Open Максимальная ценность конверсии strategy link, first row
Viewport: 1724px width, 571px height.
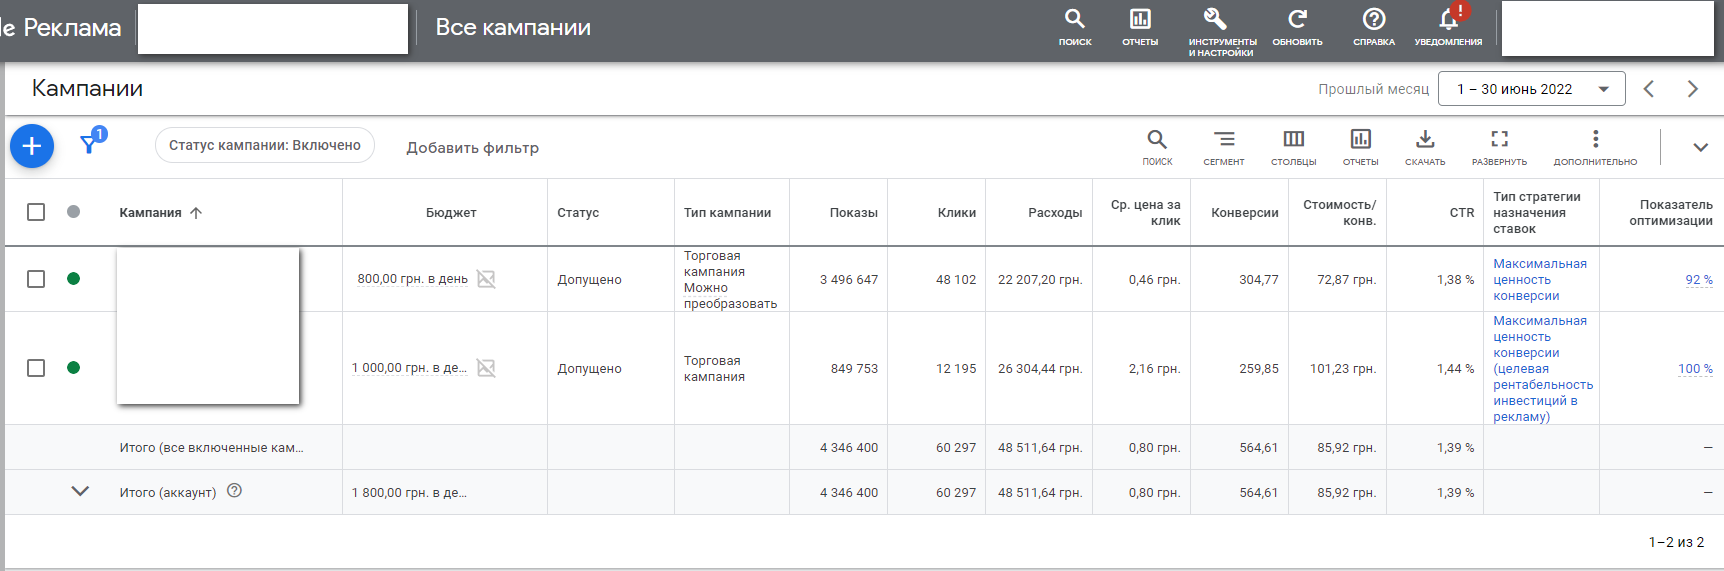point(1540,280)
